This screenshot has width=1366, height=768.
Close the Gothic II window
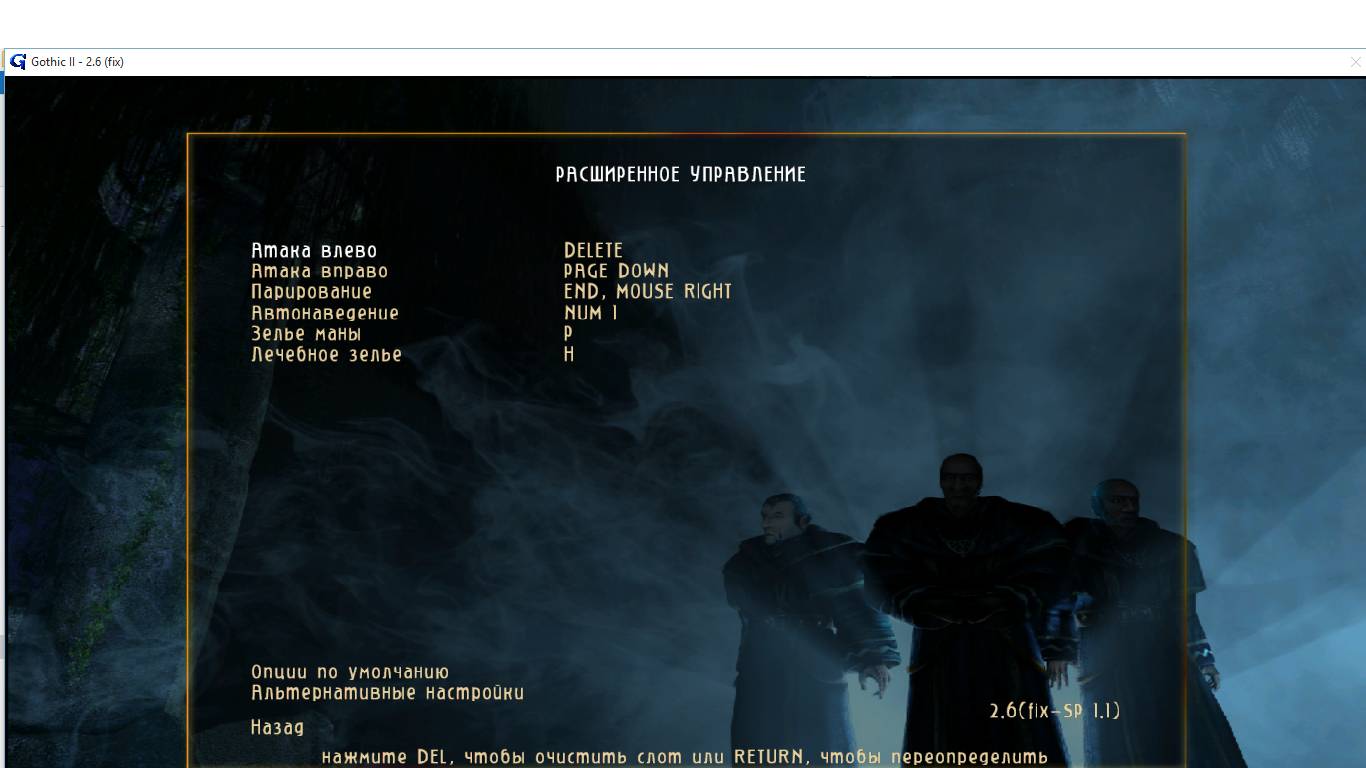tap(1355, 62)
